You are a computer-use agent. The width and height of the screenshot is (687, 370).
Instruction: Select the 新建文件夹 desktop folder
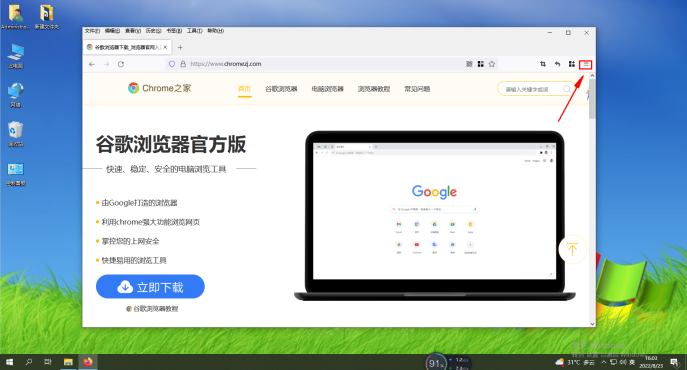click(46, 17)
